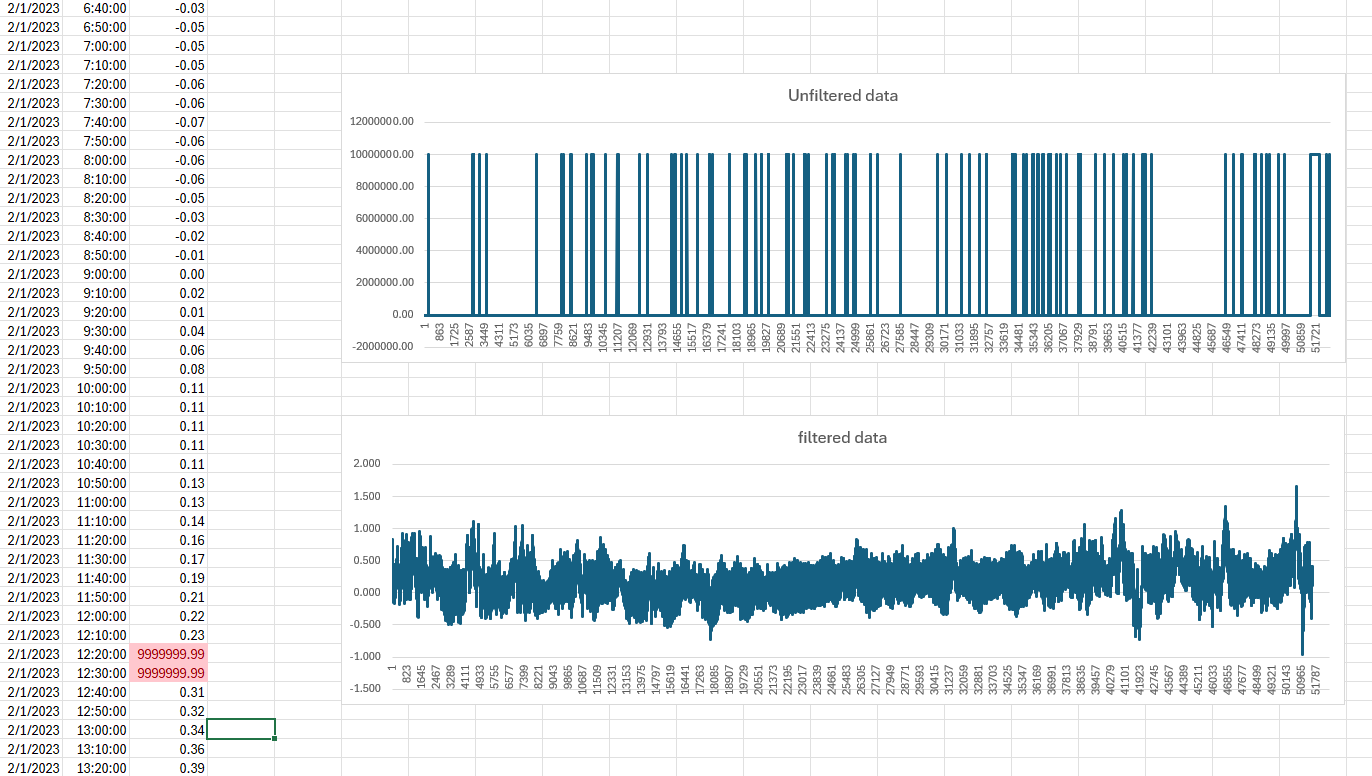The image size is (1372, 776).
Task: Select the red 9999999.99 cell at 12:20:00
Action: [x=170, y=654]
